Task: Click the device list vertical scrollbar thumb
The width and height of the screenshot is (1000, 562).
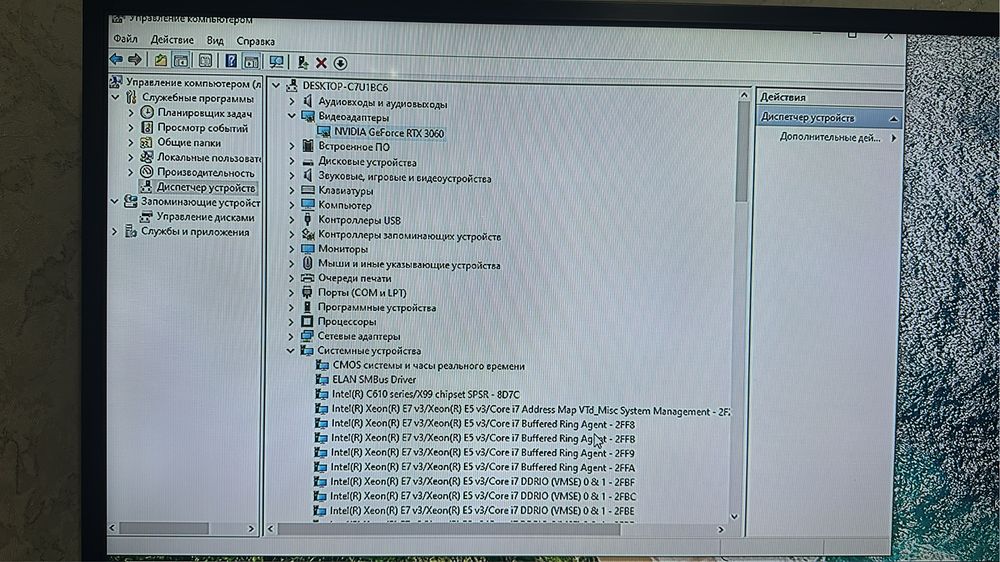Action: [x=741, y=151]
